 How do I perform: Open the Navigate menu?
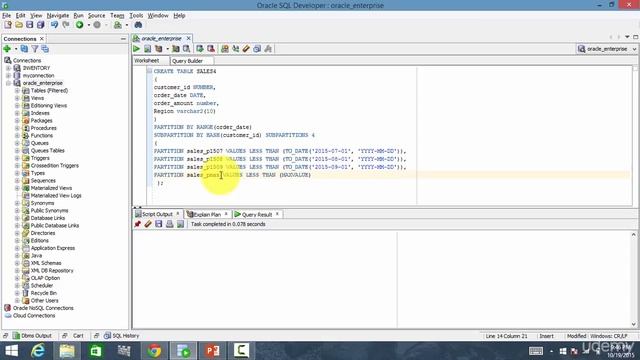(58, 16)
